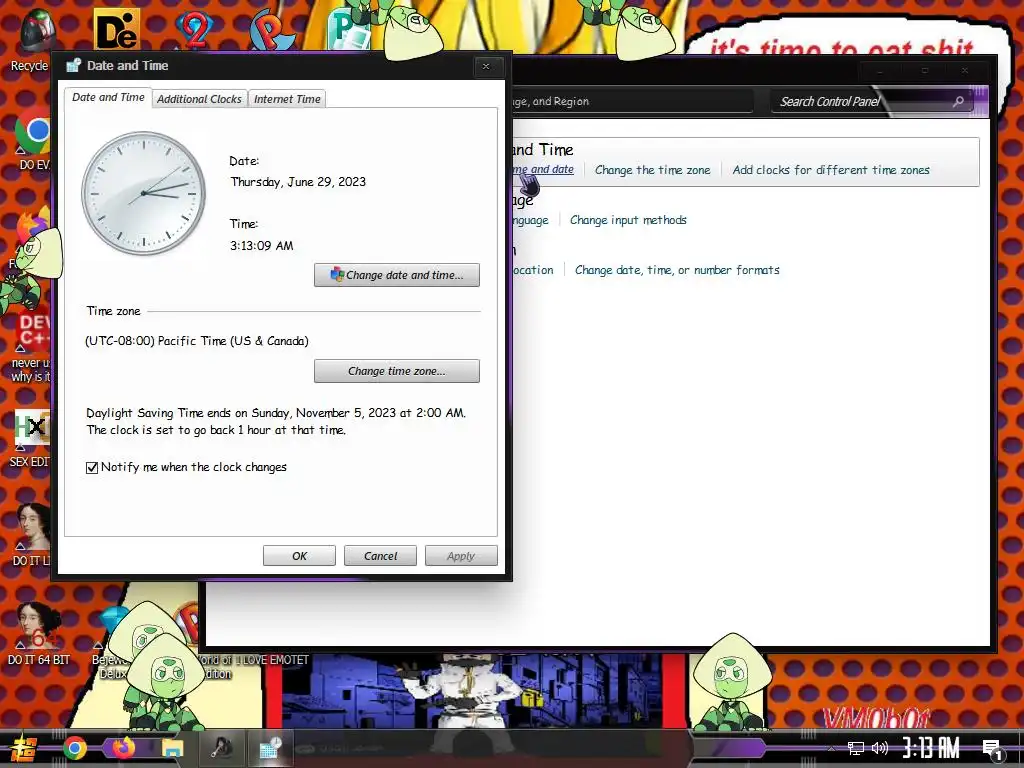Open the notification center icon
The height and width of the screenshot is (768, 1024).
(x=993, y=749)
